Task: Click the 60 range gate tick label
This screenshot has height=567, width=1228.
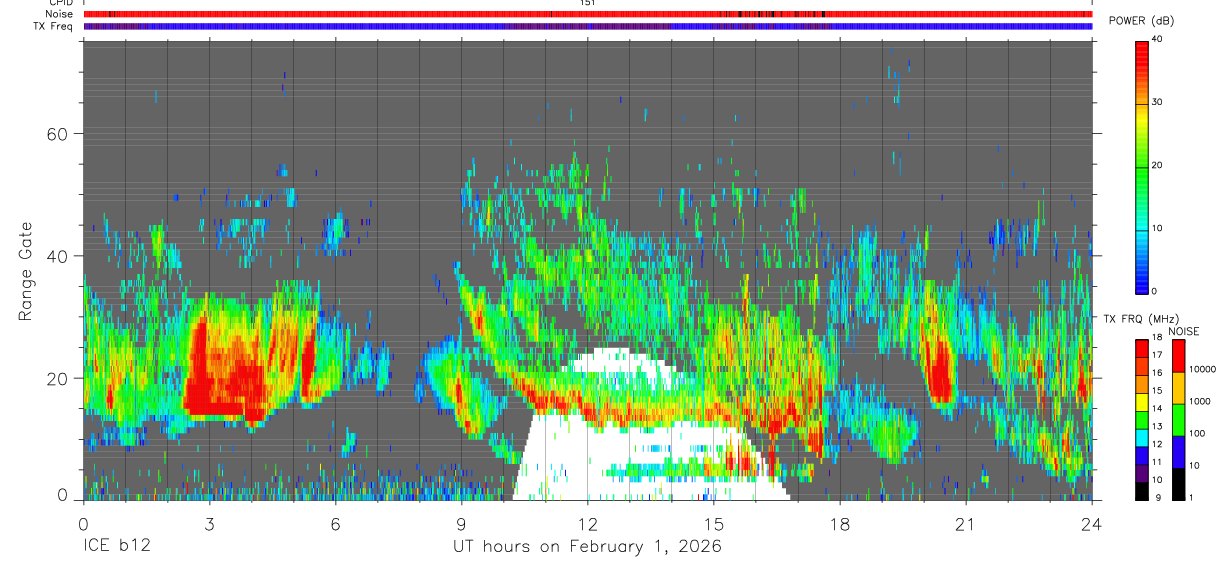Action: [x=59, y=133]
